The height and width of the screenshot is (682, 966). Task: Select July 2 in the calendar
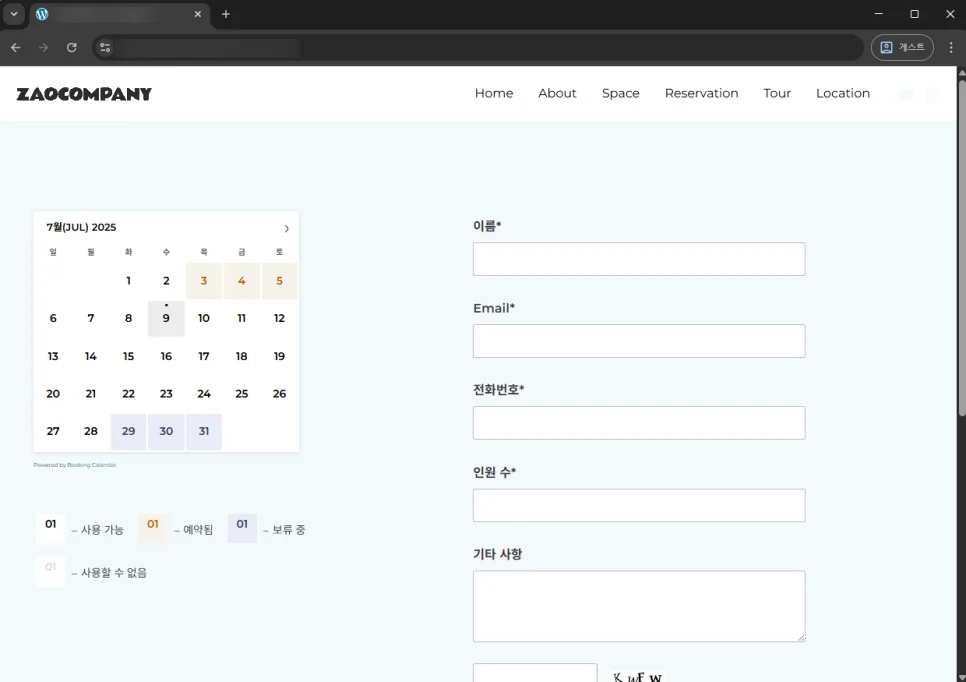[x=166, y=281]
